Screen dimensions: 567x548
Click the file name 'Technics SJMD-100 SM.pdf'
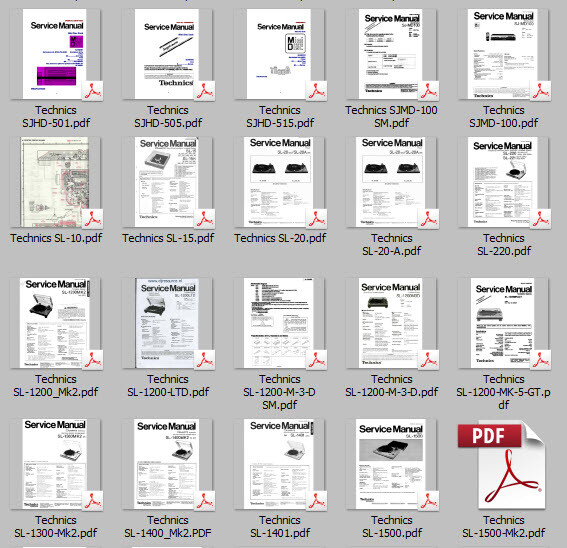point(391,116)
